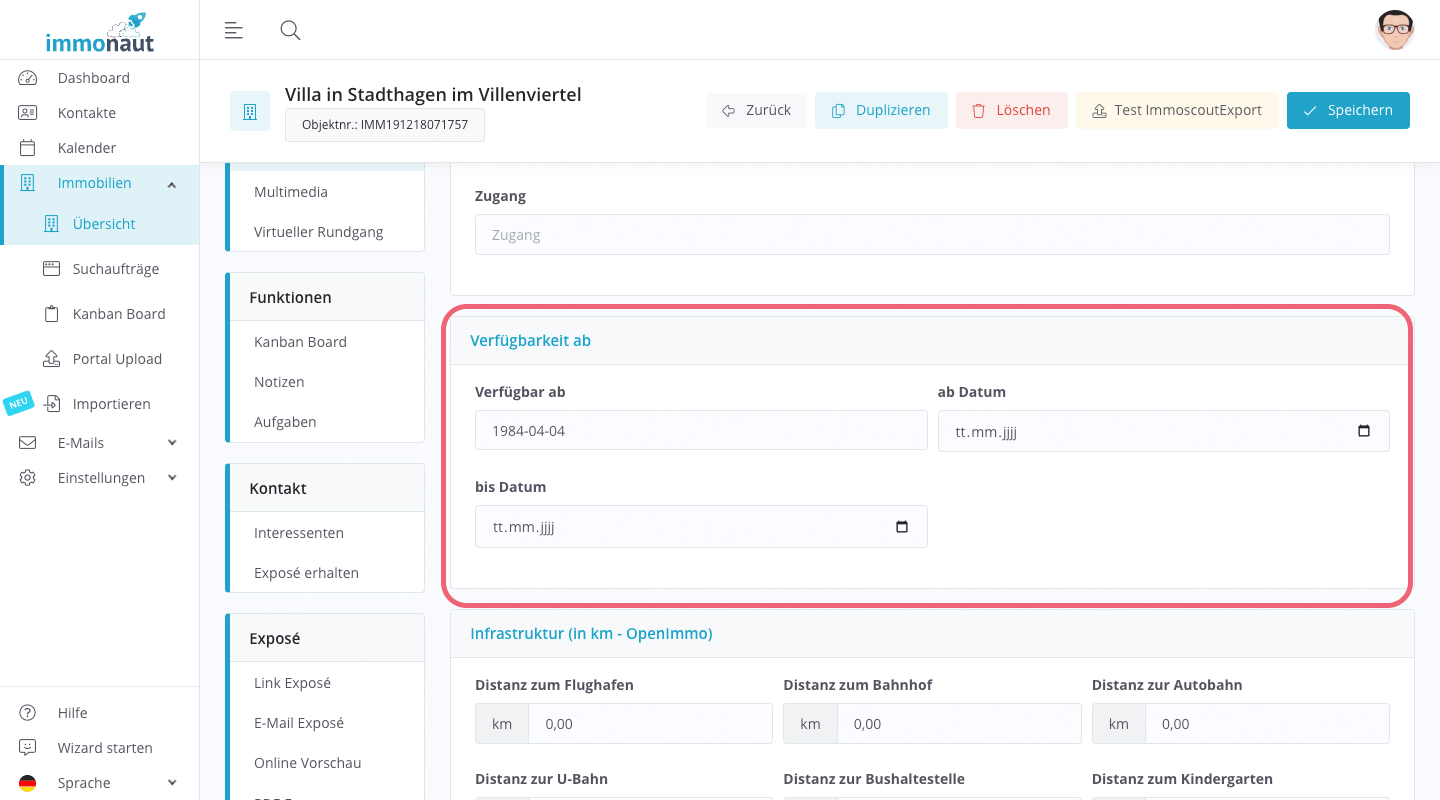1440x800 pixels.
Task: Collapse the Immobilien menu section
Action: tap(172, 184)
